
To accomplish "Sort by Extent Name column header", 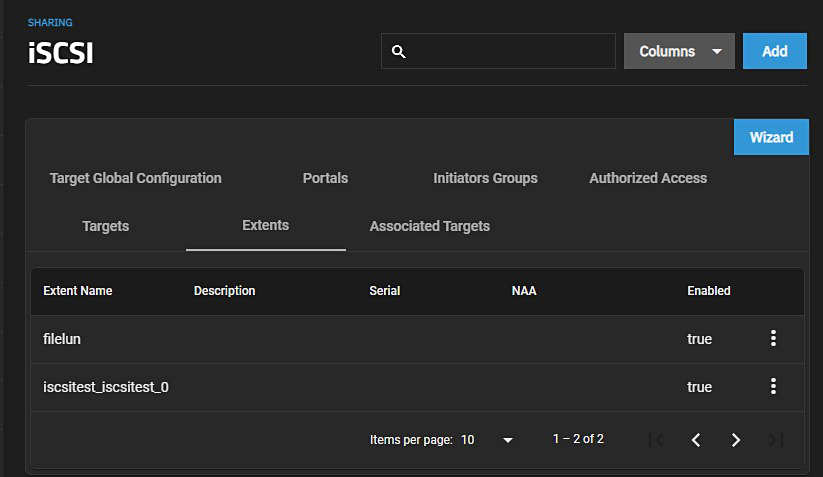I will (x=78, y=291).
